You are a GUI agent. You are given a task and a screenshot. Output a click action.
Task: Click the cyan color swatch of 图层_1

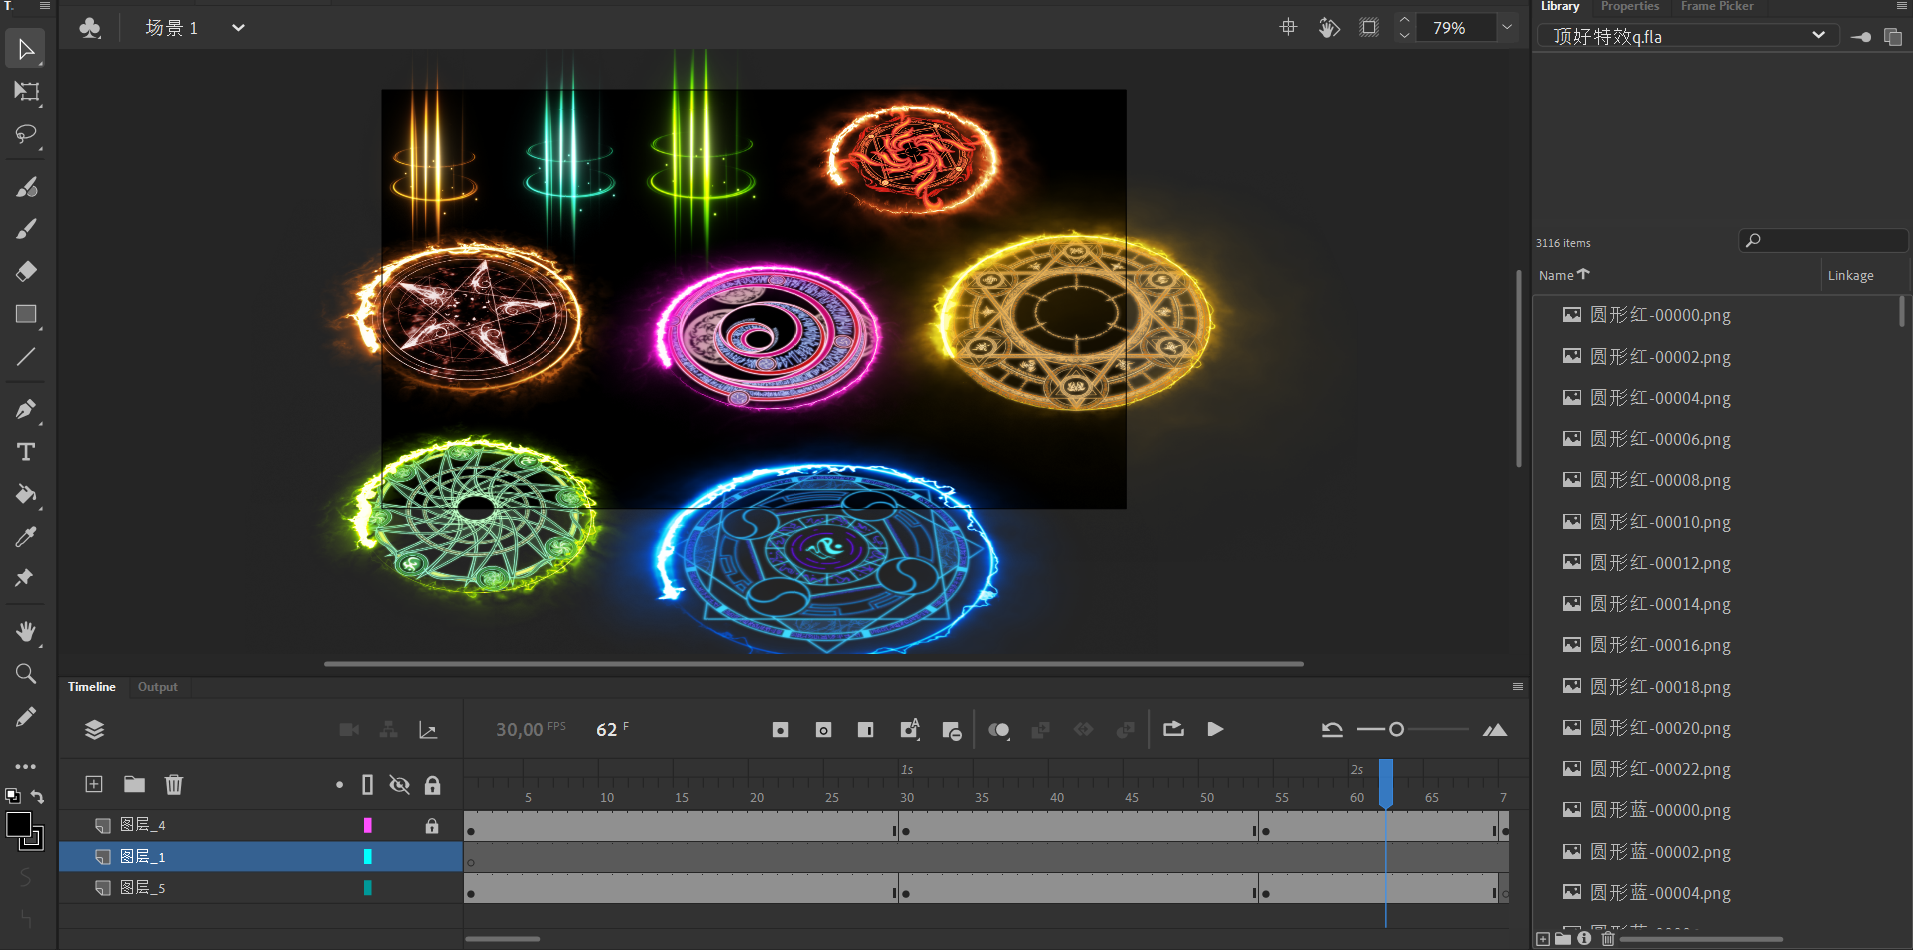coord(368,857)
